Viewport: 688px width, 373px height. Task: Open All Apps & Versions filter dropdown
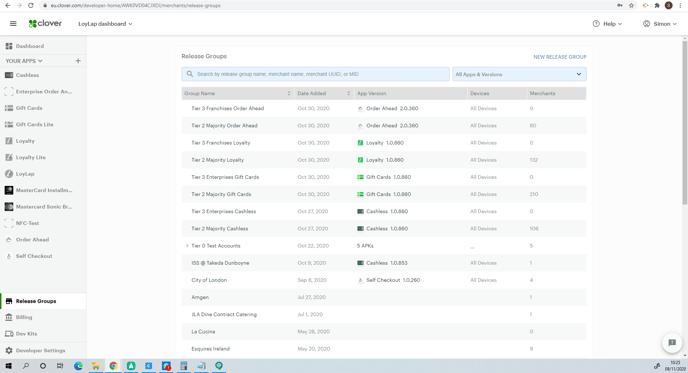tap(519, 74)
